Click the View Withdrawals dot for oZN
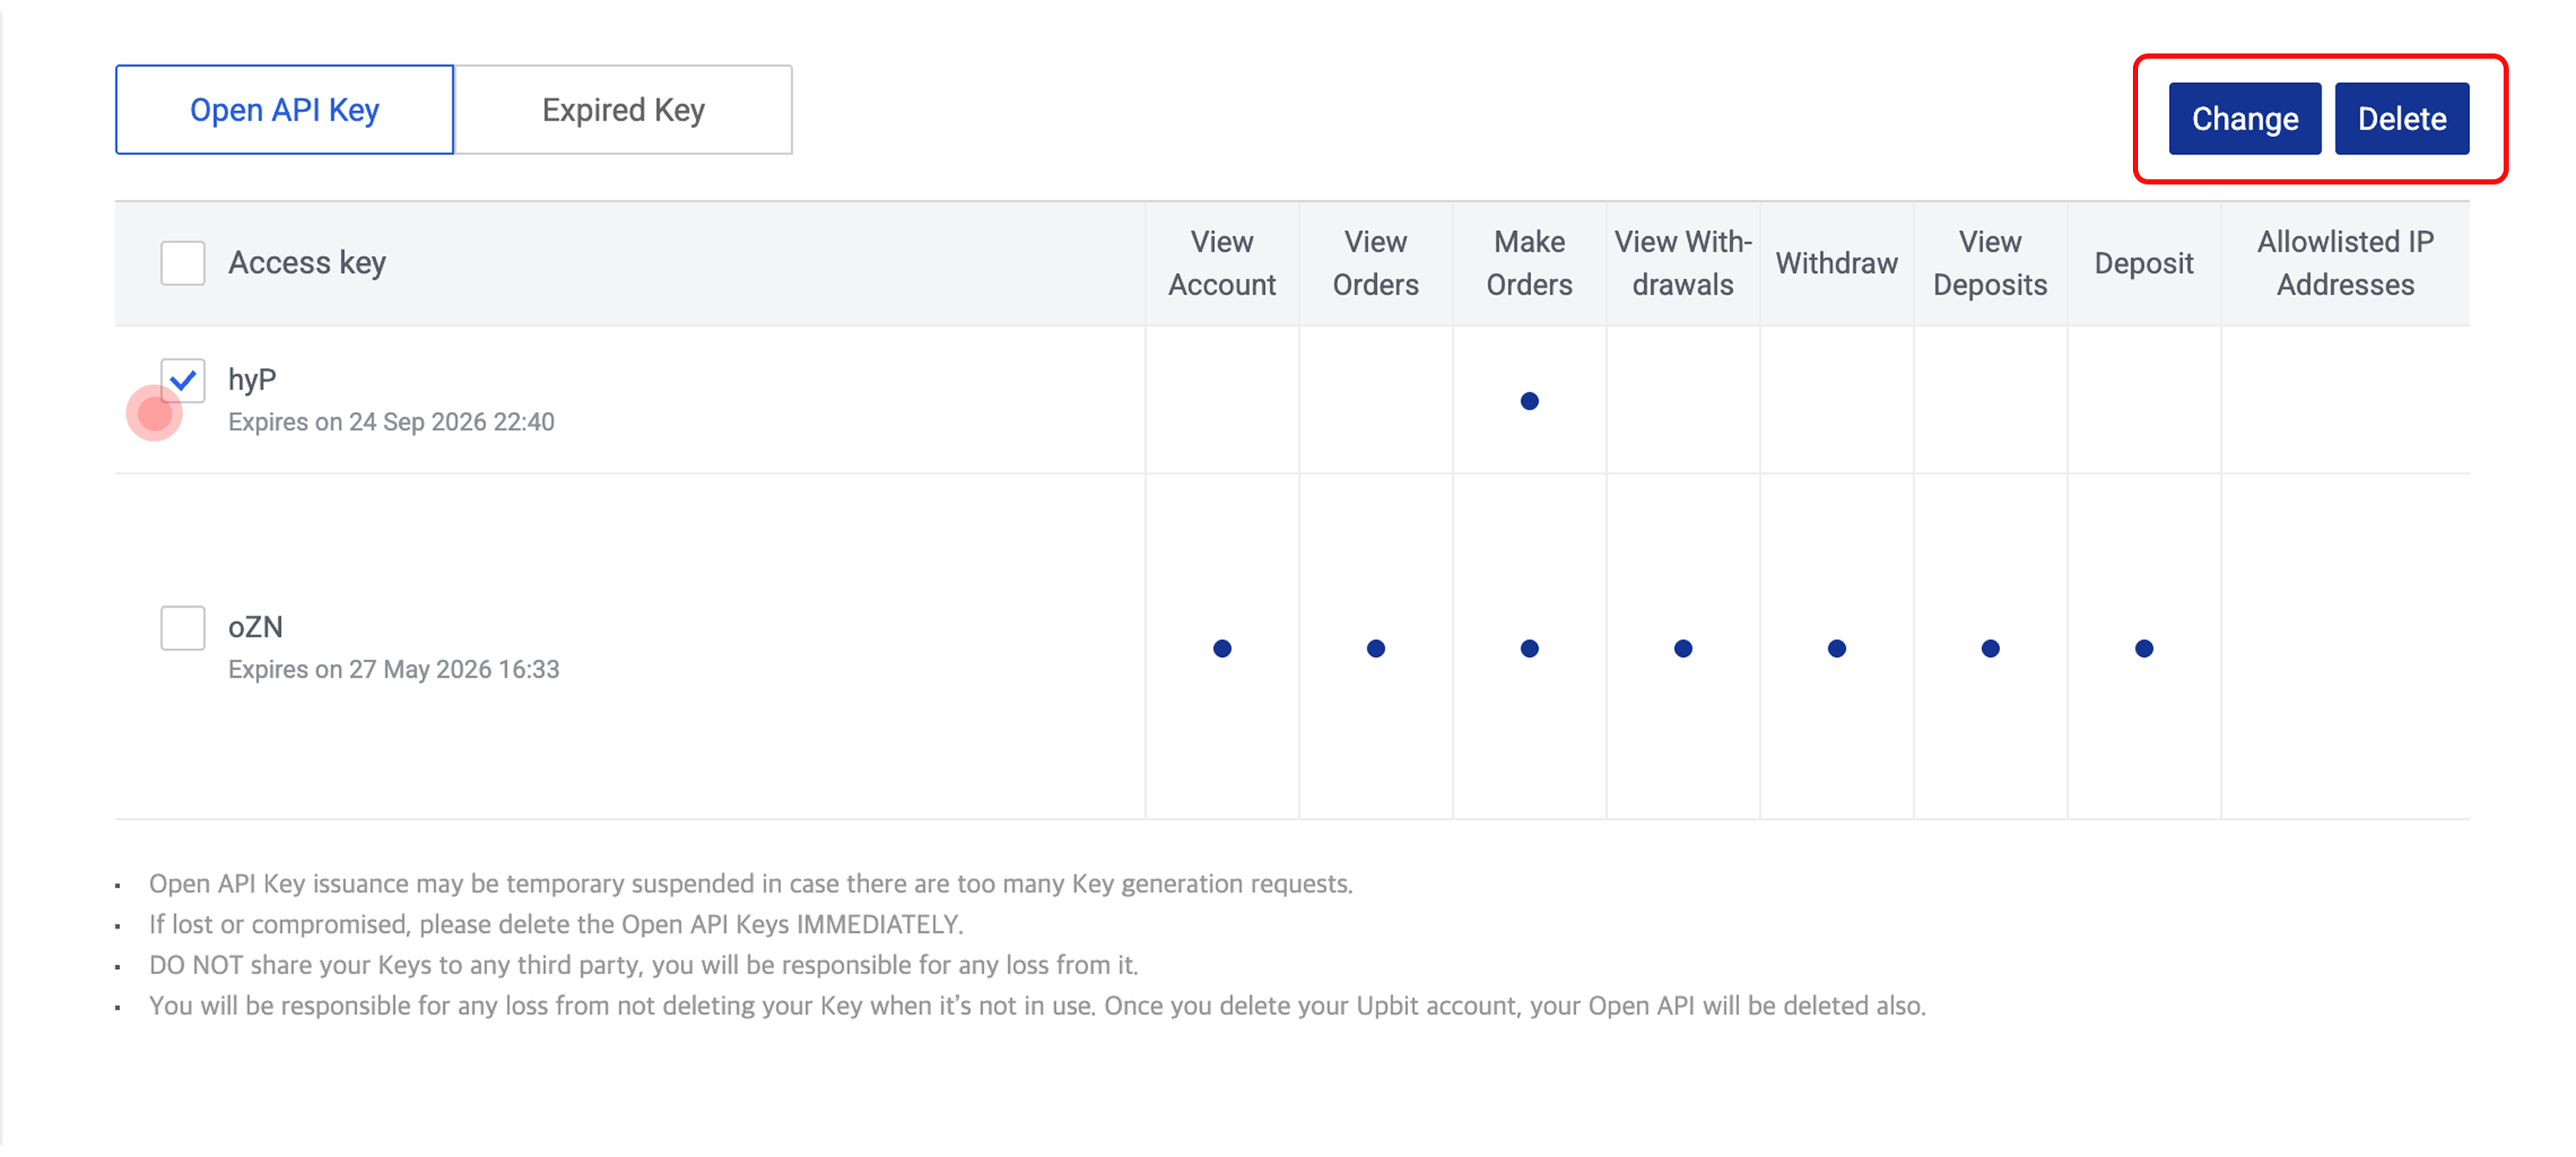This screenshot has height=1157, width=2576. tap(1683, 648)
